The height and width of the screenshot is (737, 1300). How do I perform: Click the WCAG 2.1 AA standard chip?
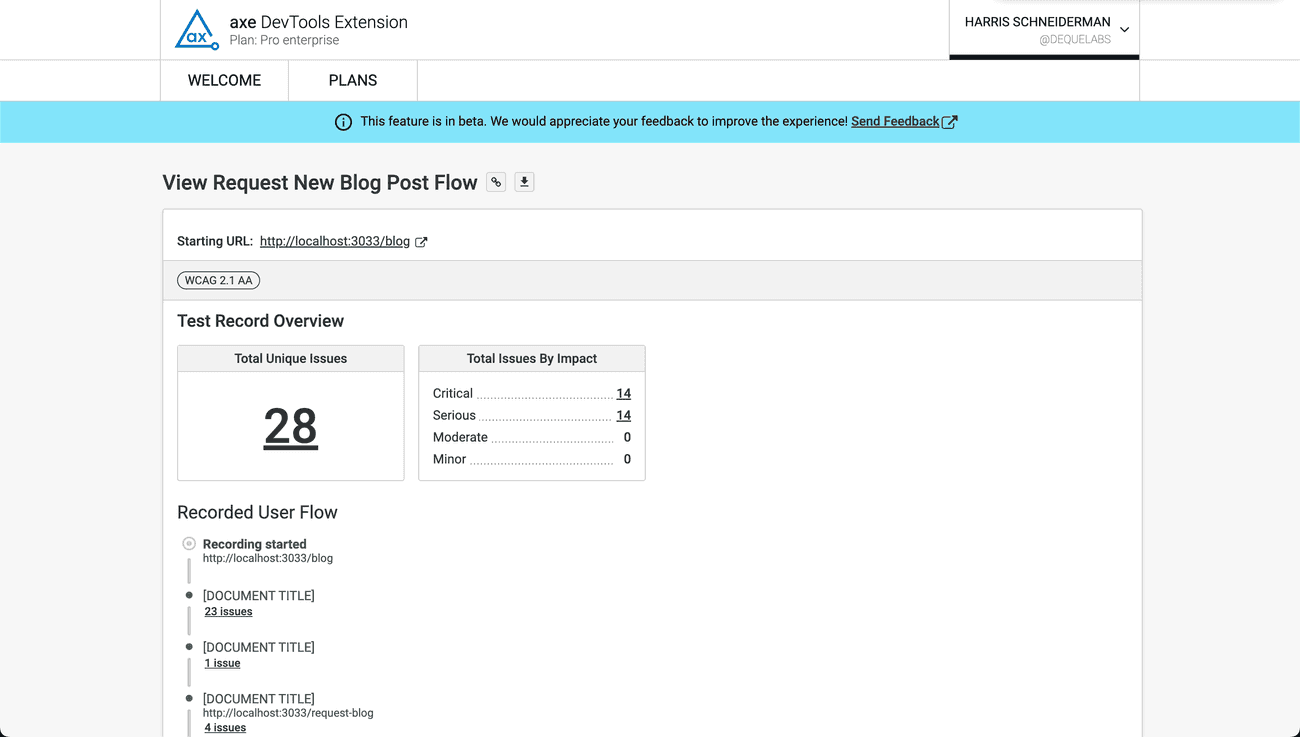[218, 280]
